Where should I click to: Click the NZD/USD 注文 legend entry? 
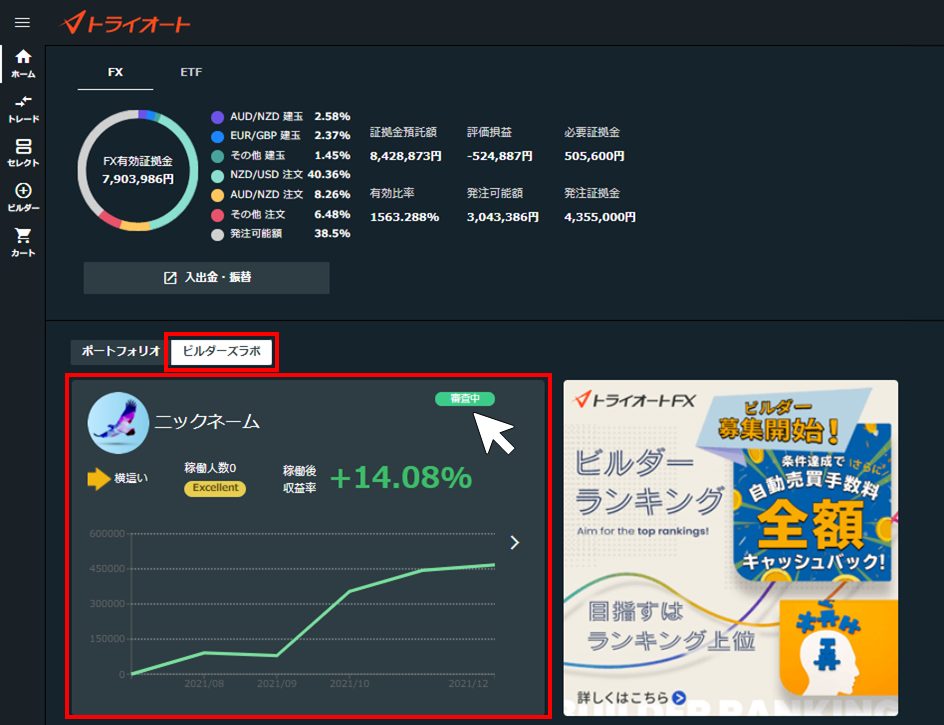(x=281, y=175)
